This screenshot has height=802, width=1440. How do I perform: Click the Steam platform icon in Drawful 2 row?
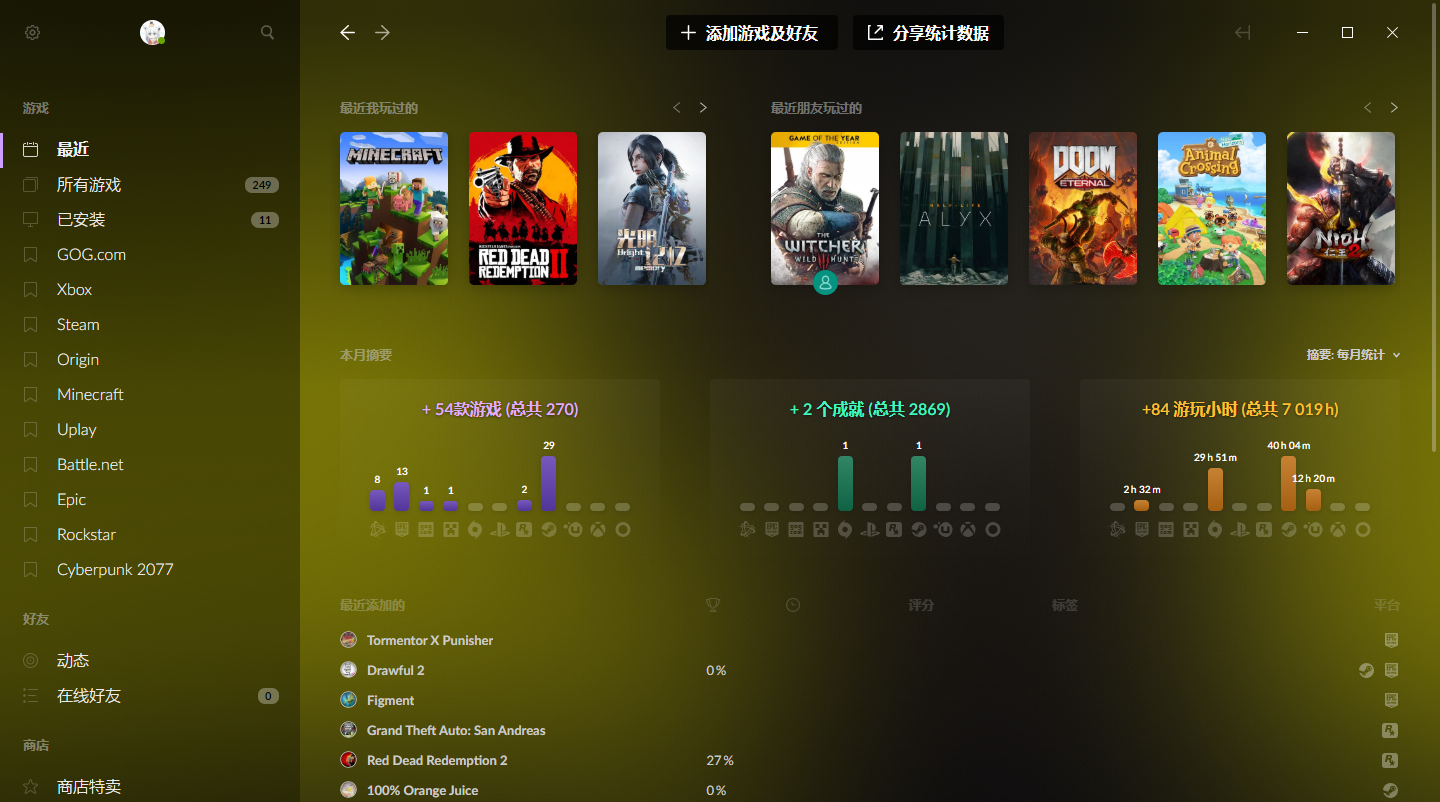coord(1366,670)
